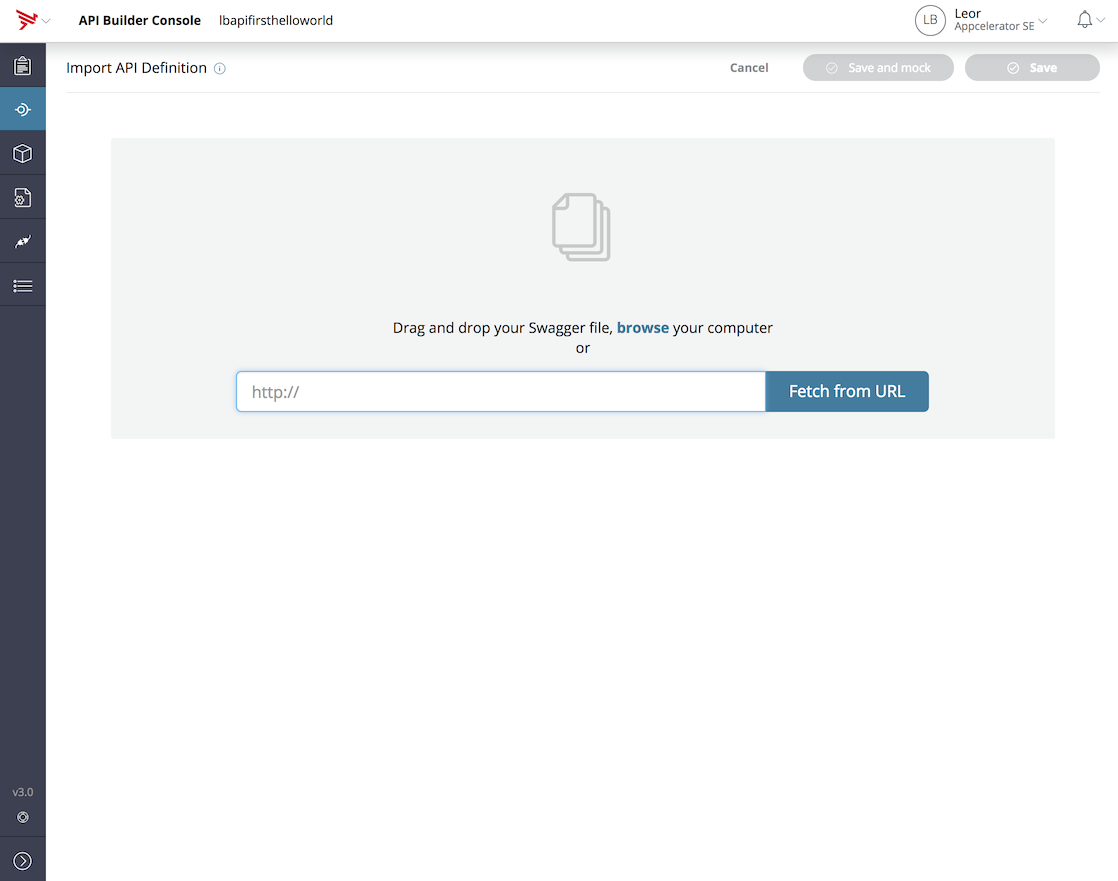The image size is (1118, 881).
Task: Select the highlighted APIs sidebar icon
Action: 22,108
